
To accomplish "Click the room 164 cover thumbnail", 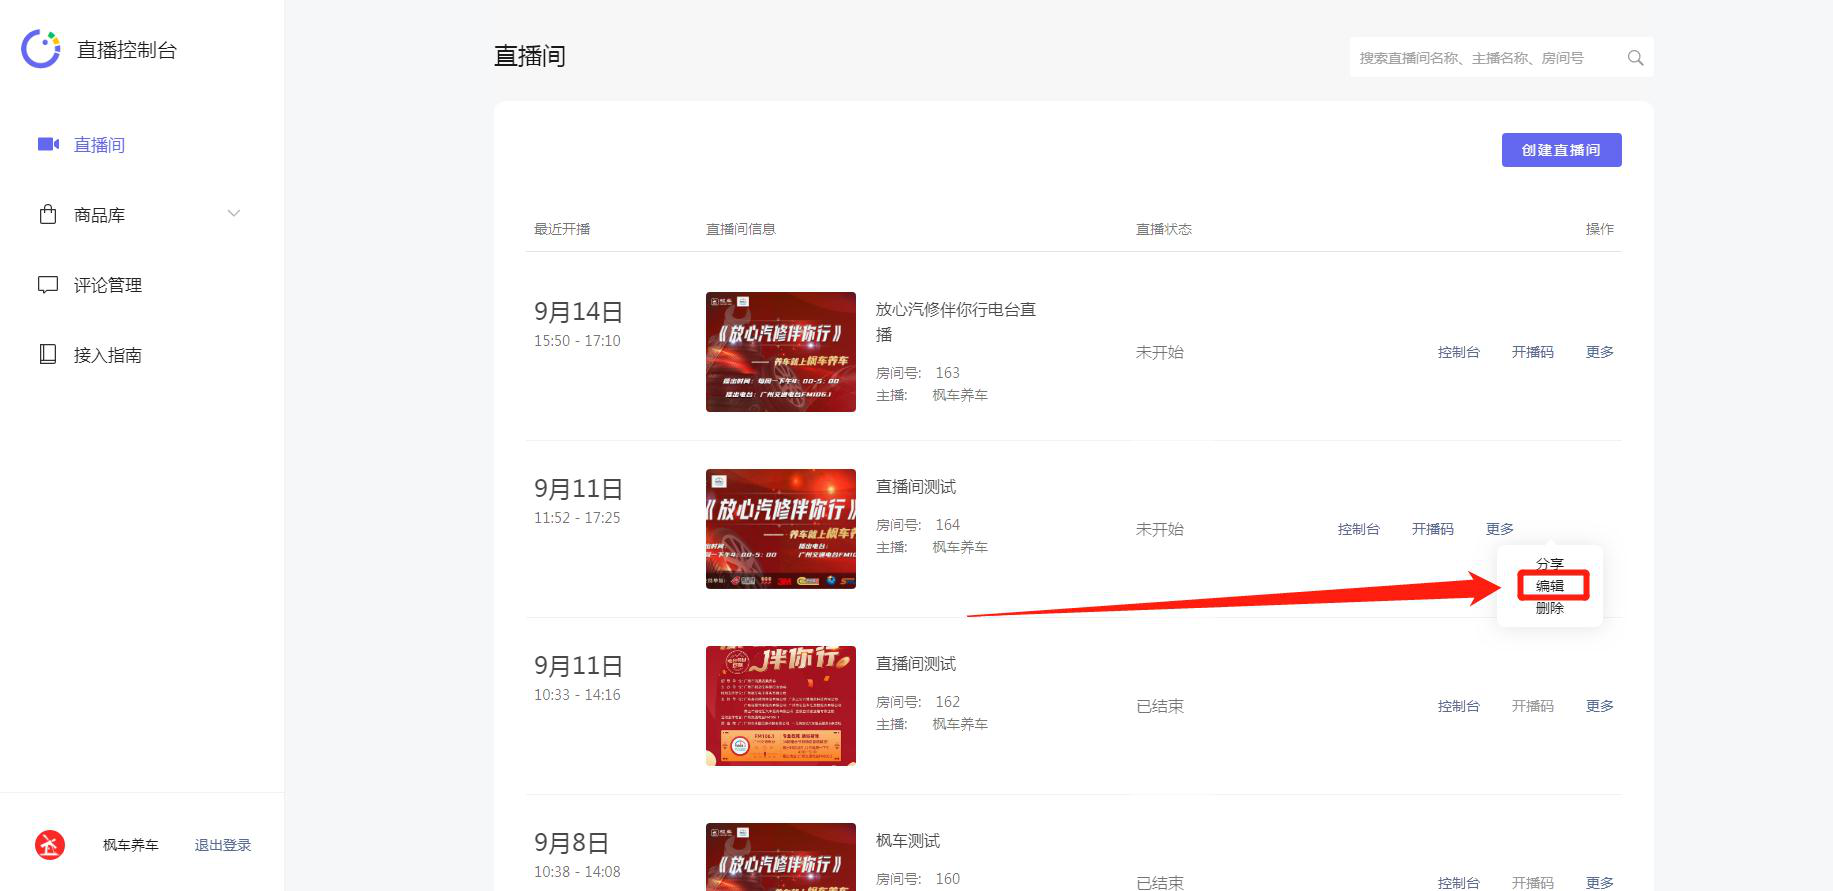I will [781, 529].
